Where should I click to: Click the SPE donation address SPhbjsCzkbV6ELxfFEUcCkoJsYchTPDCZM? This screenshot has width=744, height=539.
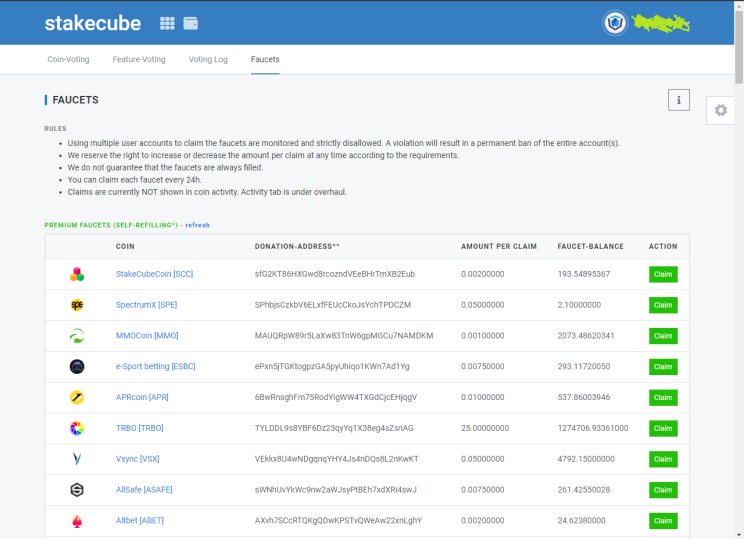pyautogui.click(x=333, y=305)
